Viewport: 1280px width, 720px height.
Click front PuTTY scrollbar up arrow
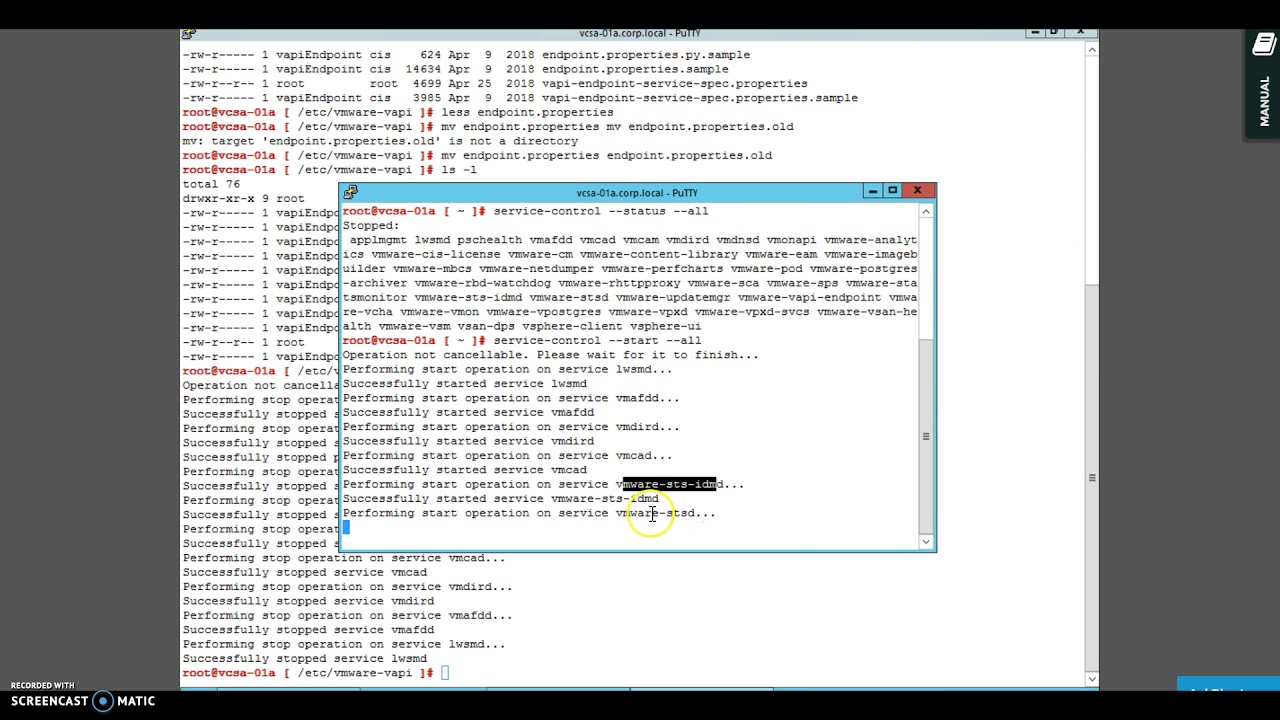click(x=926, y=211)
